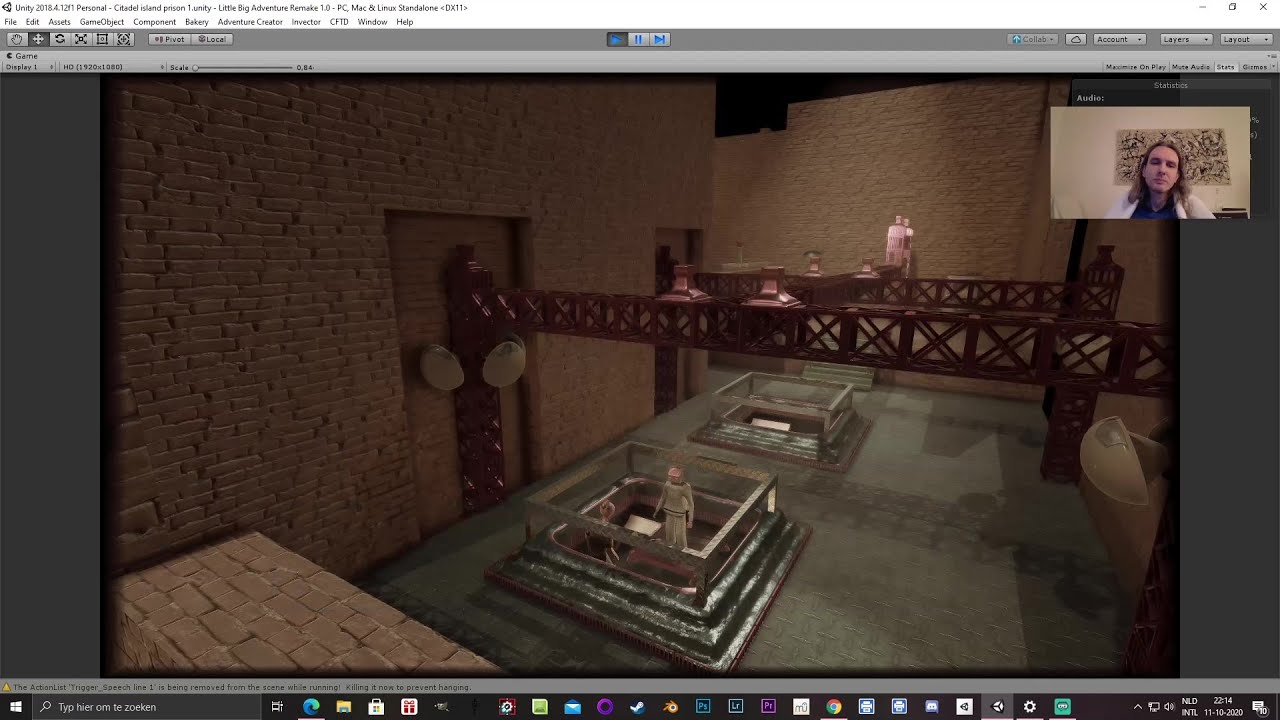The image size is (1280, 720).
Task: Open the Layout dropdown
Action: 1245,39
